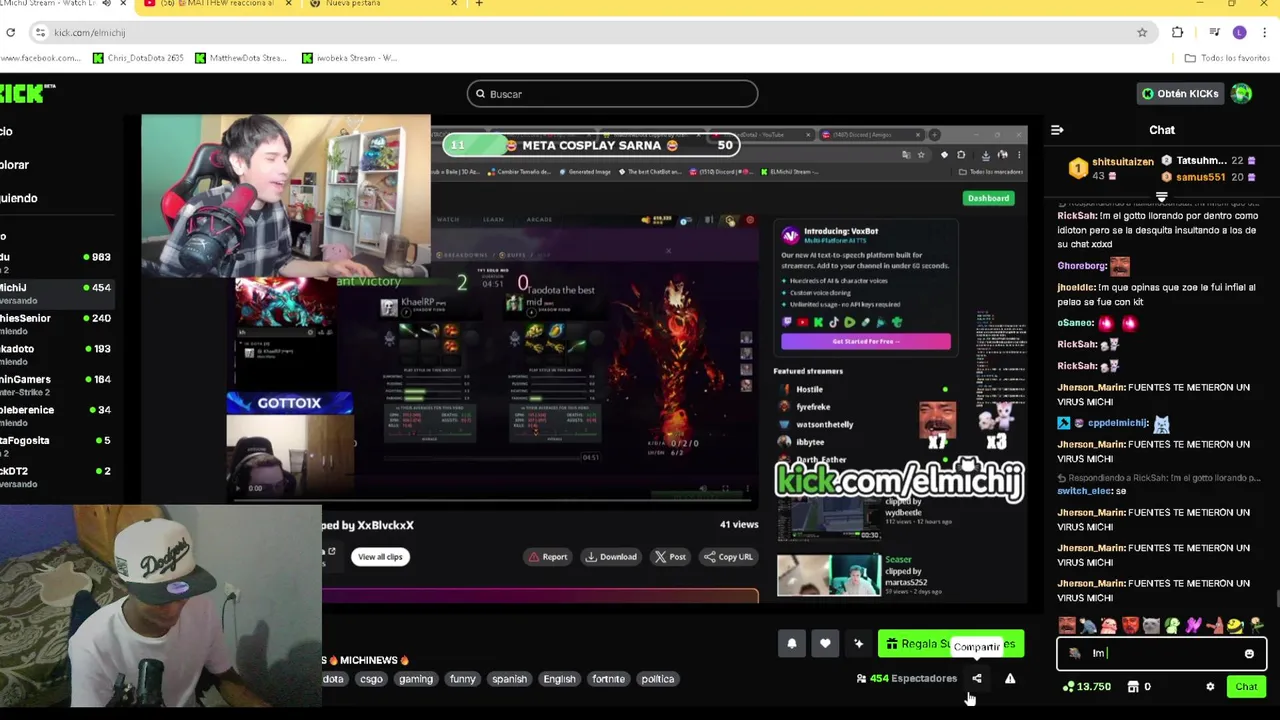This screenshot has height=720, width=1280.
Task: Click the Share (Compartir) icon
Action: pos(977,679)
